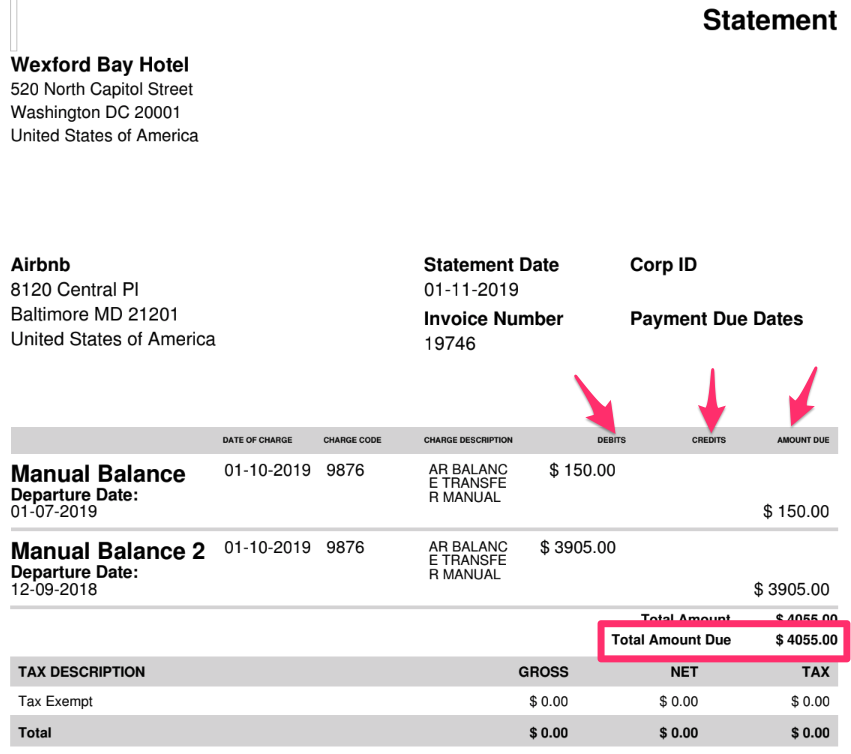Viewport: 851px width, 754px height.
Task: Select invoice number 19746
Action: 449,344
